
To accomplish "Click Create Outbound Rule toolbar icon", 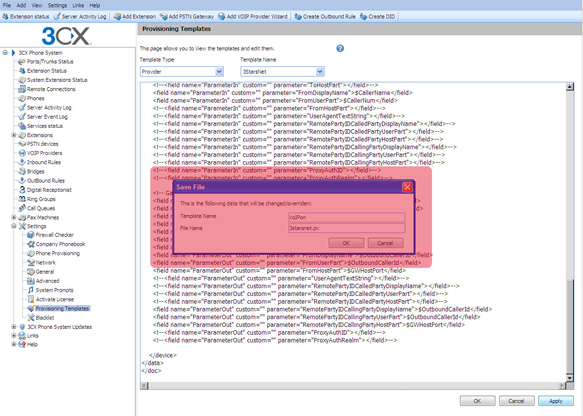I will pyautogui.click(x=298, y=16).
